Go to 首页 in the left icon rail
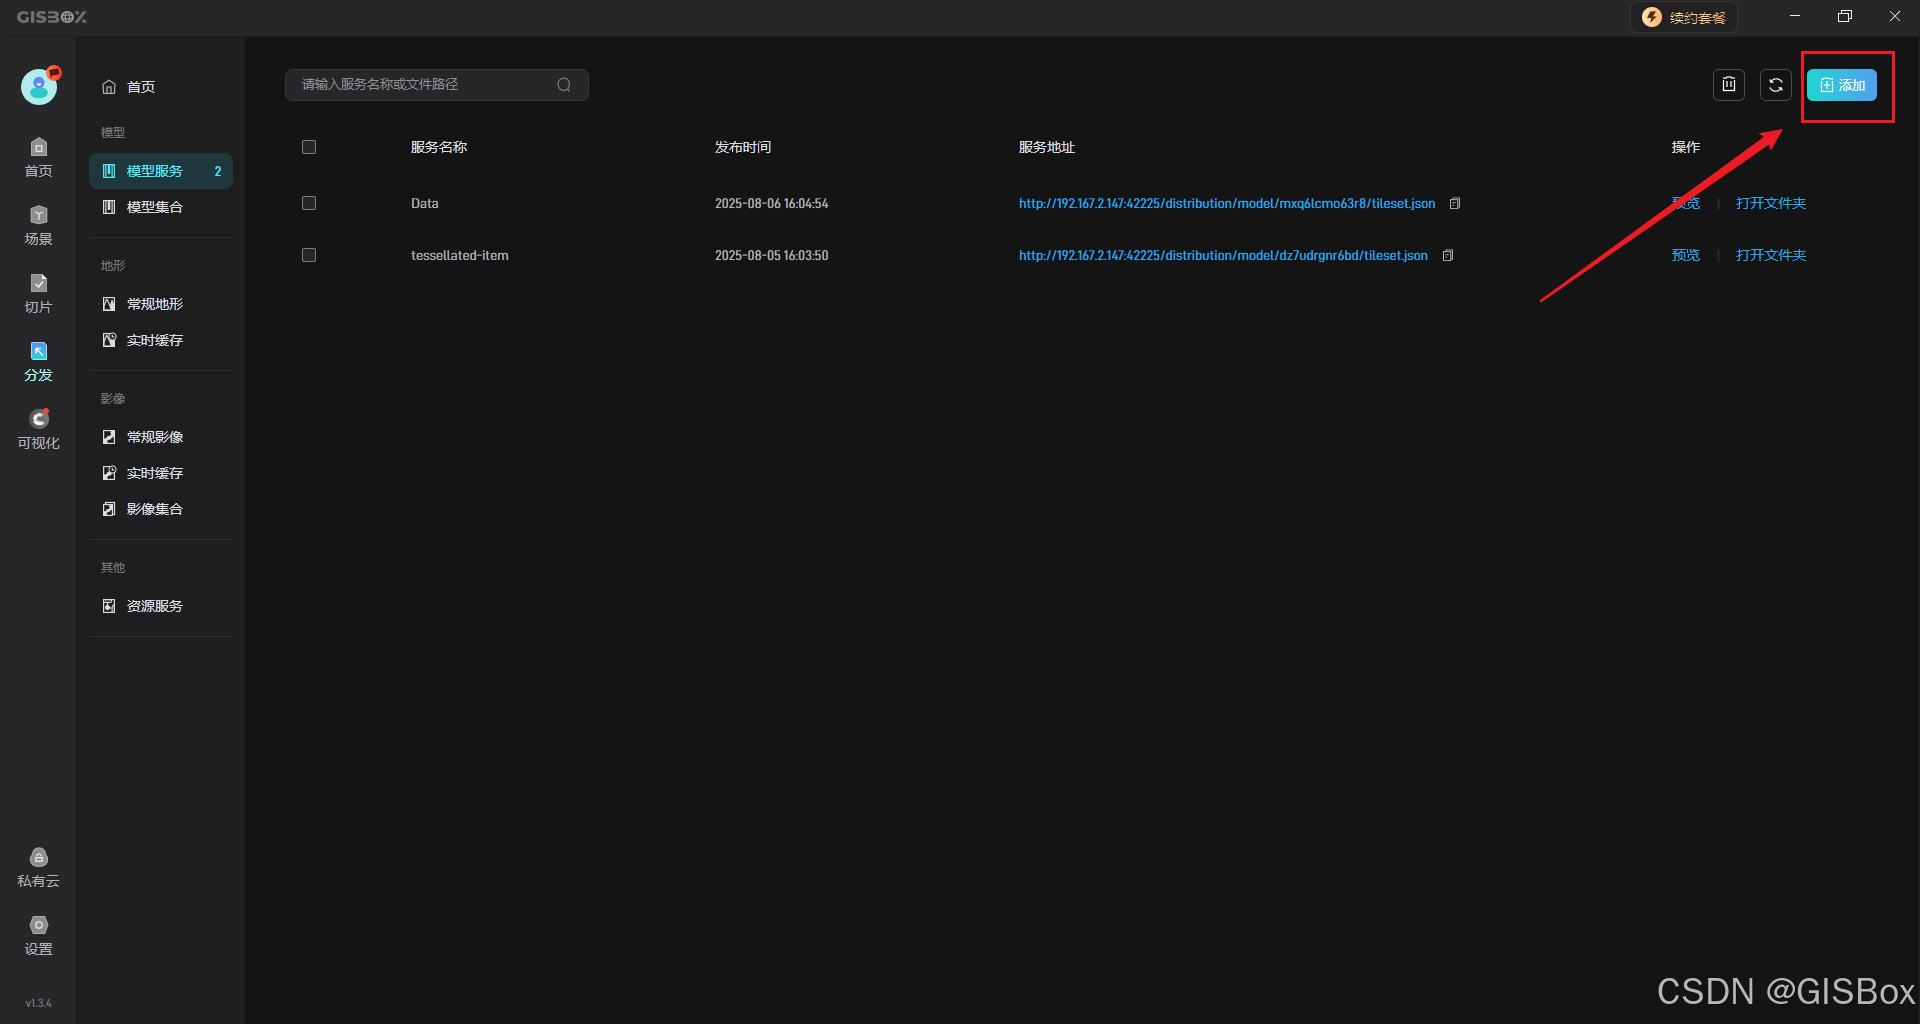The height and width of the screenshot is (1024, 1920). pyautogui.click(x=39, y=158)
